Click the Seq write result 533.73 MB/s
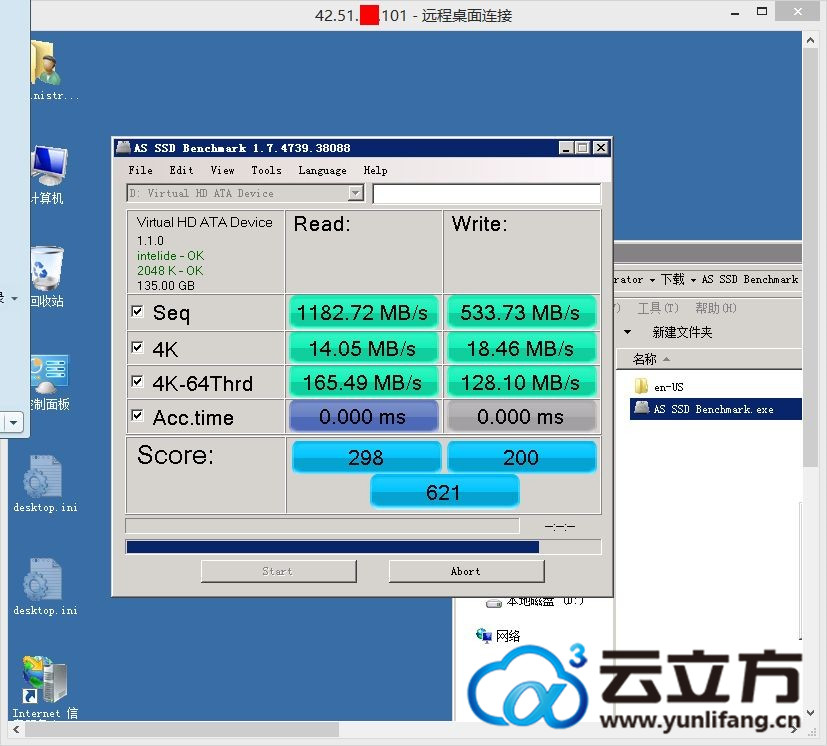The width and height of the screenshot is (827, 746). click(520, 313)
